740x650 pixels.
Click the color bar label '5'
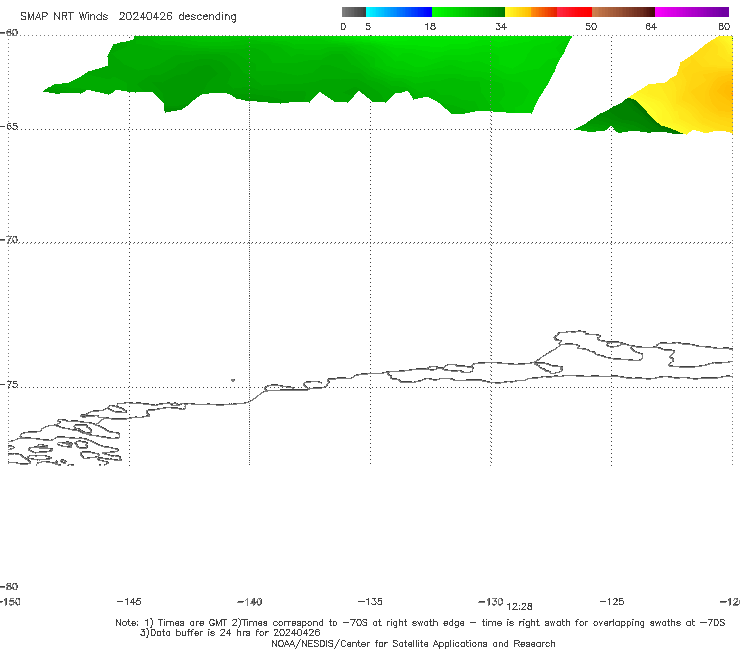pos(368,27)
